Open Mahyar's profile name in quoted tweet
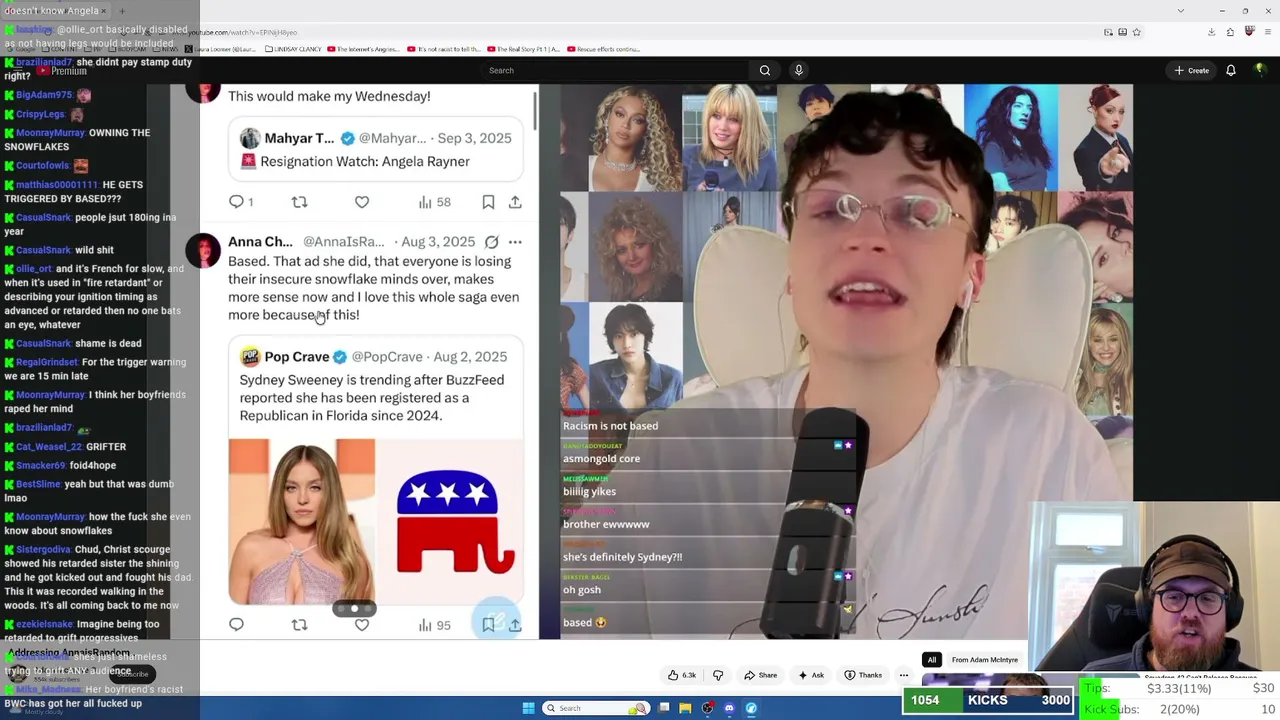Viewport: 1280px width, 720px height. (299, 138)
